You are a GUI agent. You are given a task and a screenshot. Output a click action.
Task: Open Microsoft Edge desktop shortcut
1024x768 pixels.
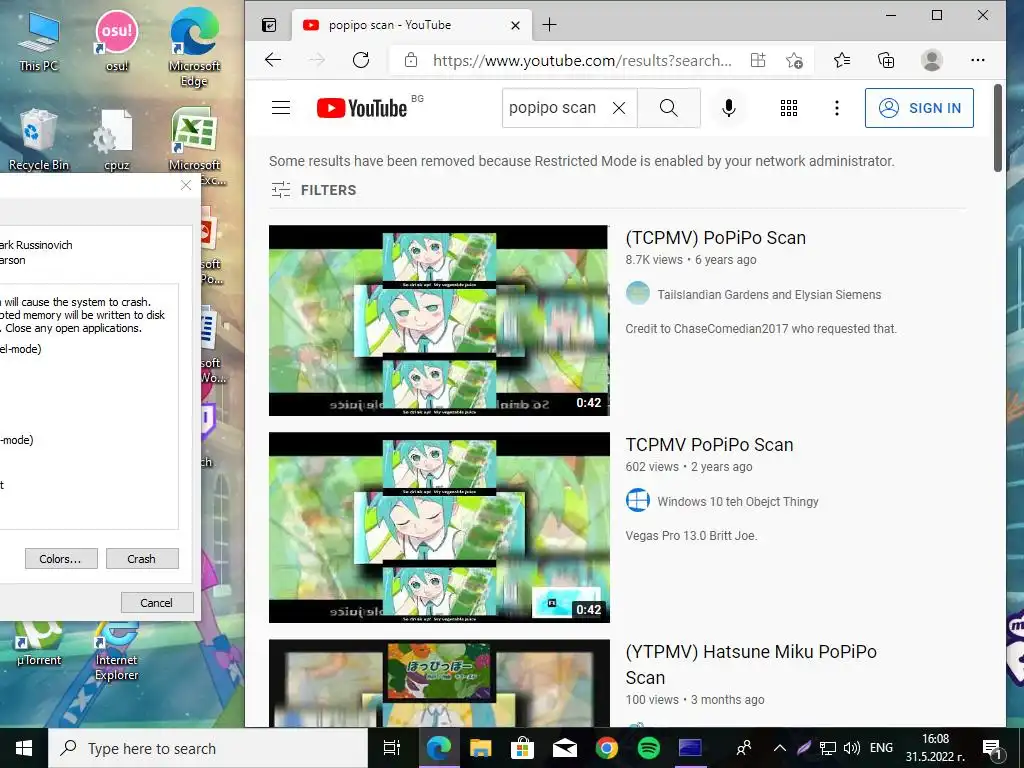[x=195, y=47]
